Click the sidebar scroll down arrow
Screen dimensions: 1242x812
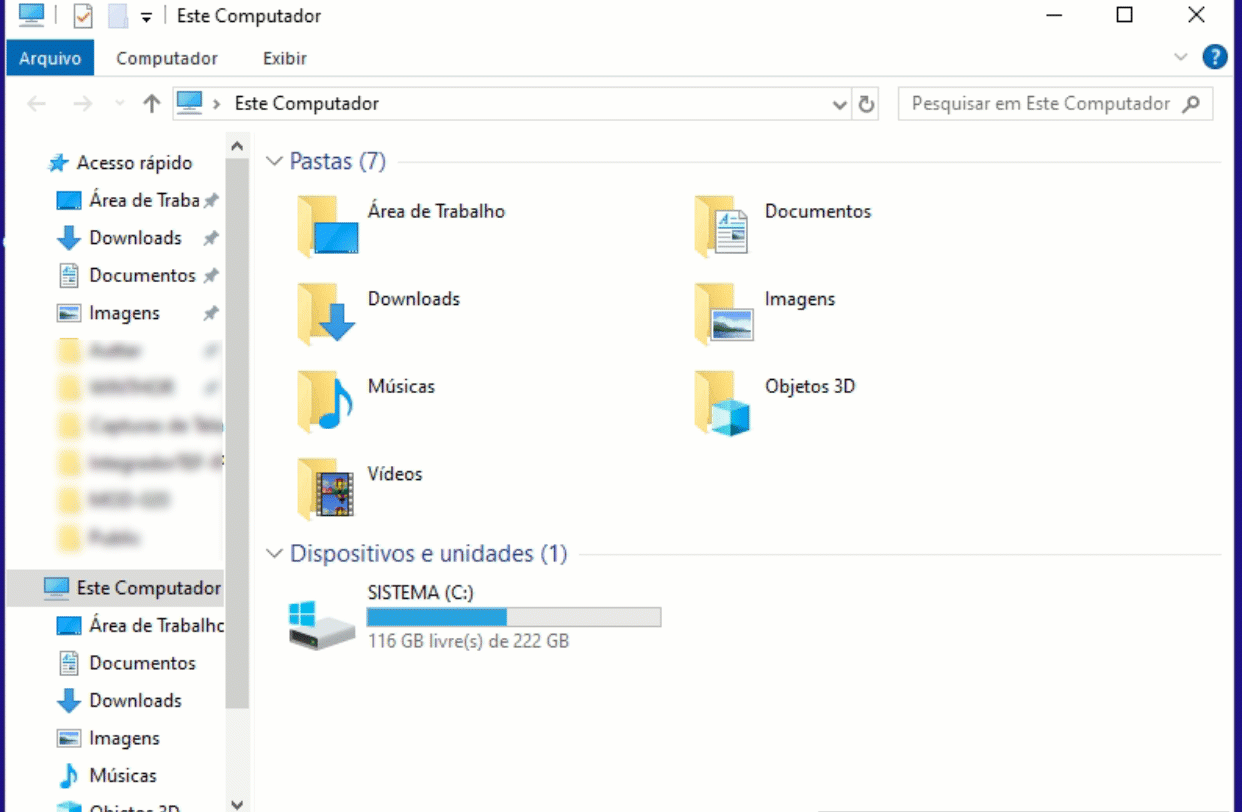tap(236, 803)
